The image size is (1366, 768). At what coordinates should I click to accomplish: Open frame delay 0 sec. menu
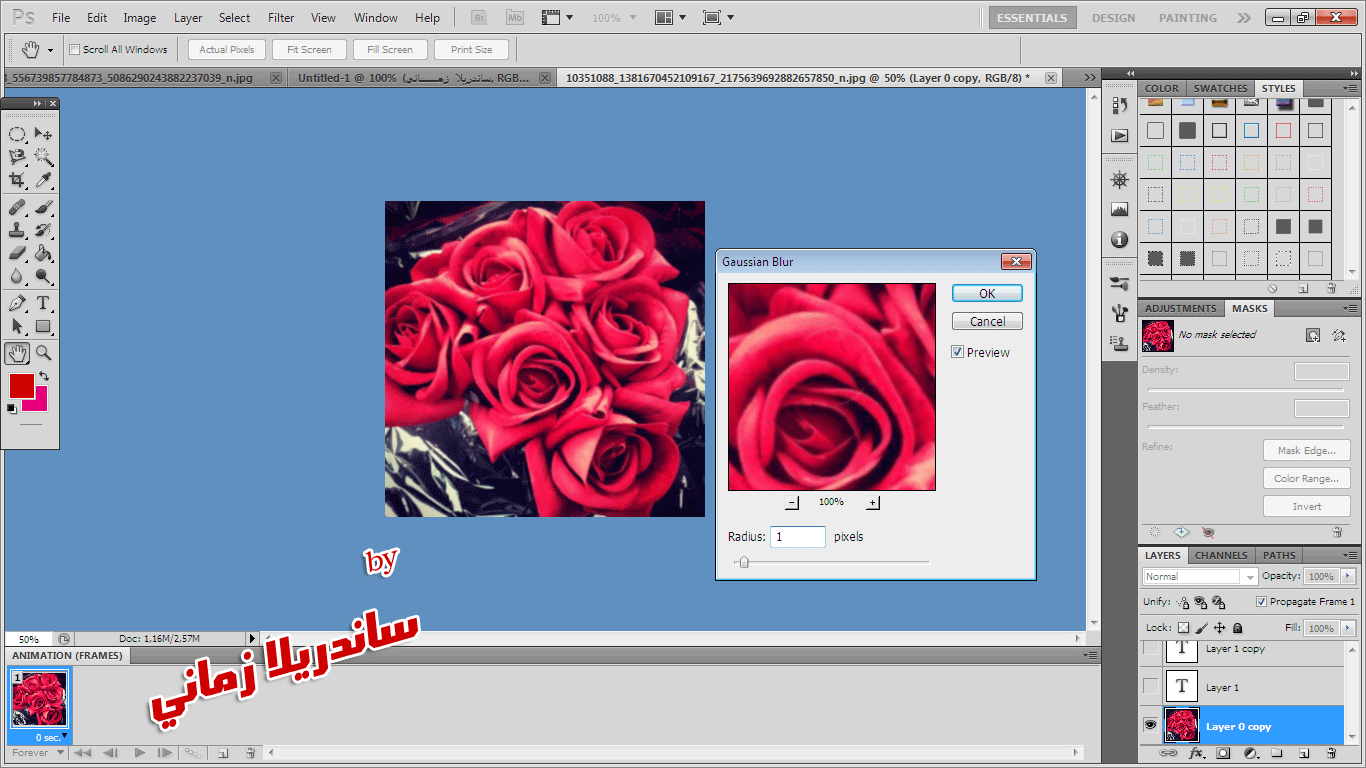[51, 737]
